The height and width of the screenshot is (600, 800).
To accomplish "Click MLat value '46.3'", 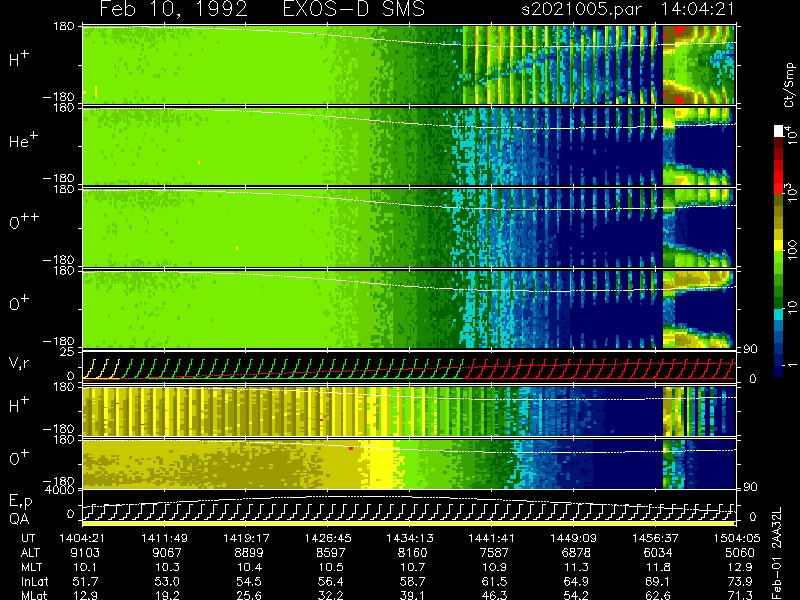I will tap(494, 595).
